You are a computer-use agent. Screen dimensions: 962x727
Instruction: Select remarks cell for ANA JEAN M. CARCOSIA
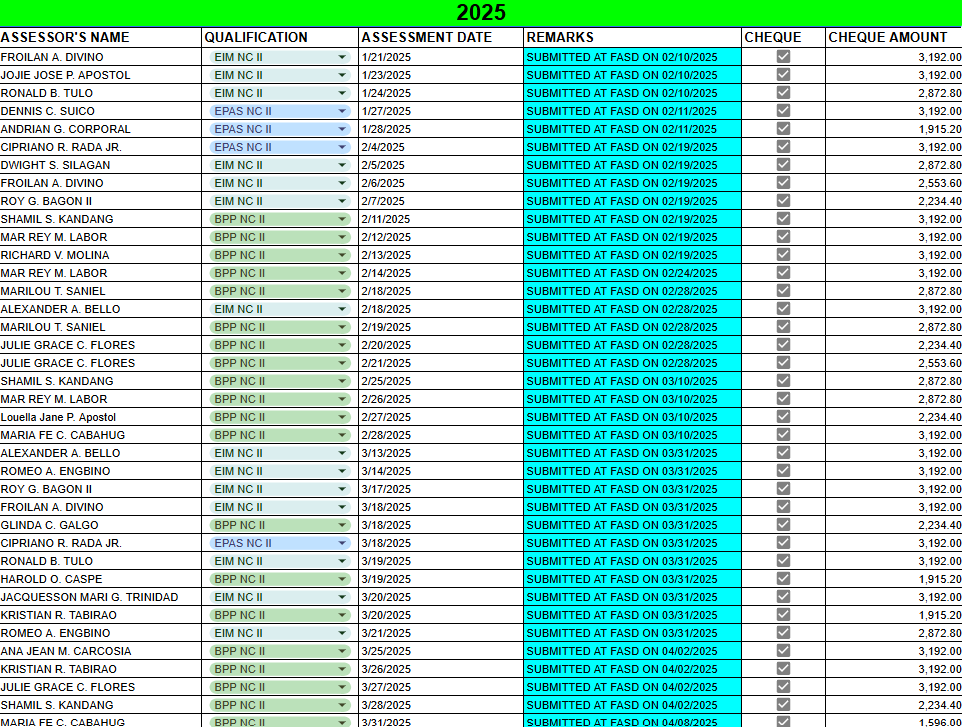pos(633,651)
